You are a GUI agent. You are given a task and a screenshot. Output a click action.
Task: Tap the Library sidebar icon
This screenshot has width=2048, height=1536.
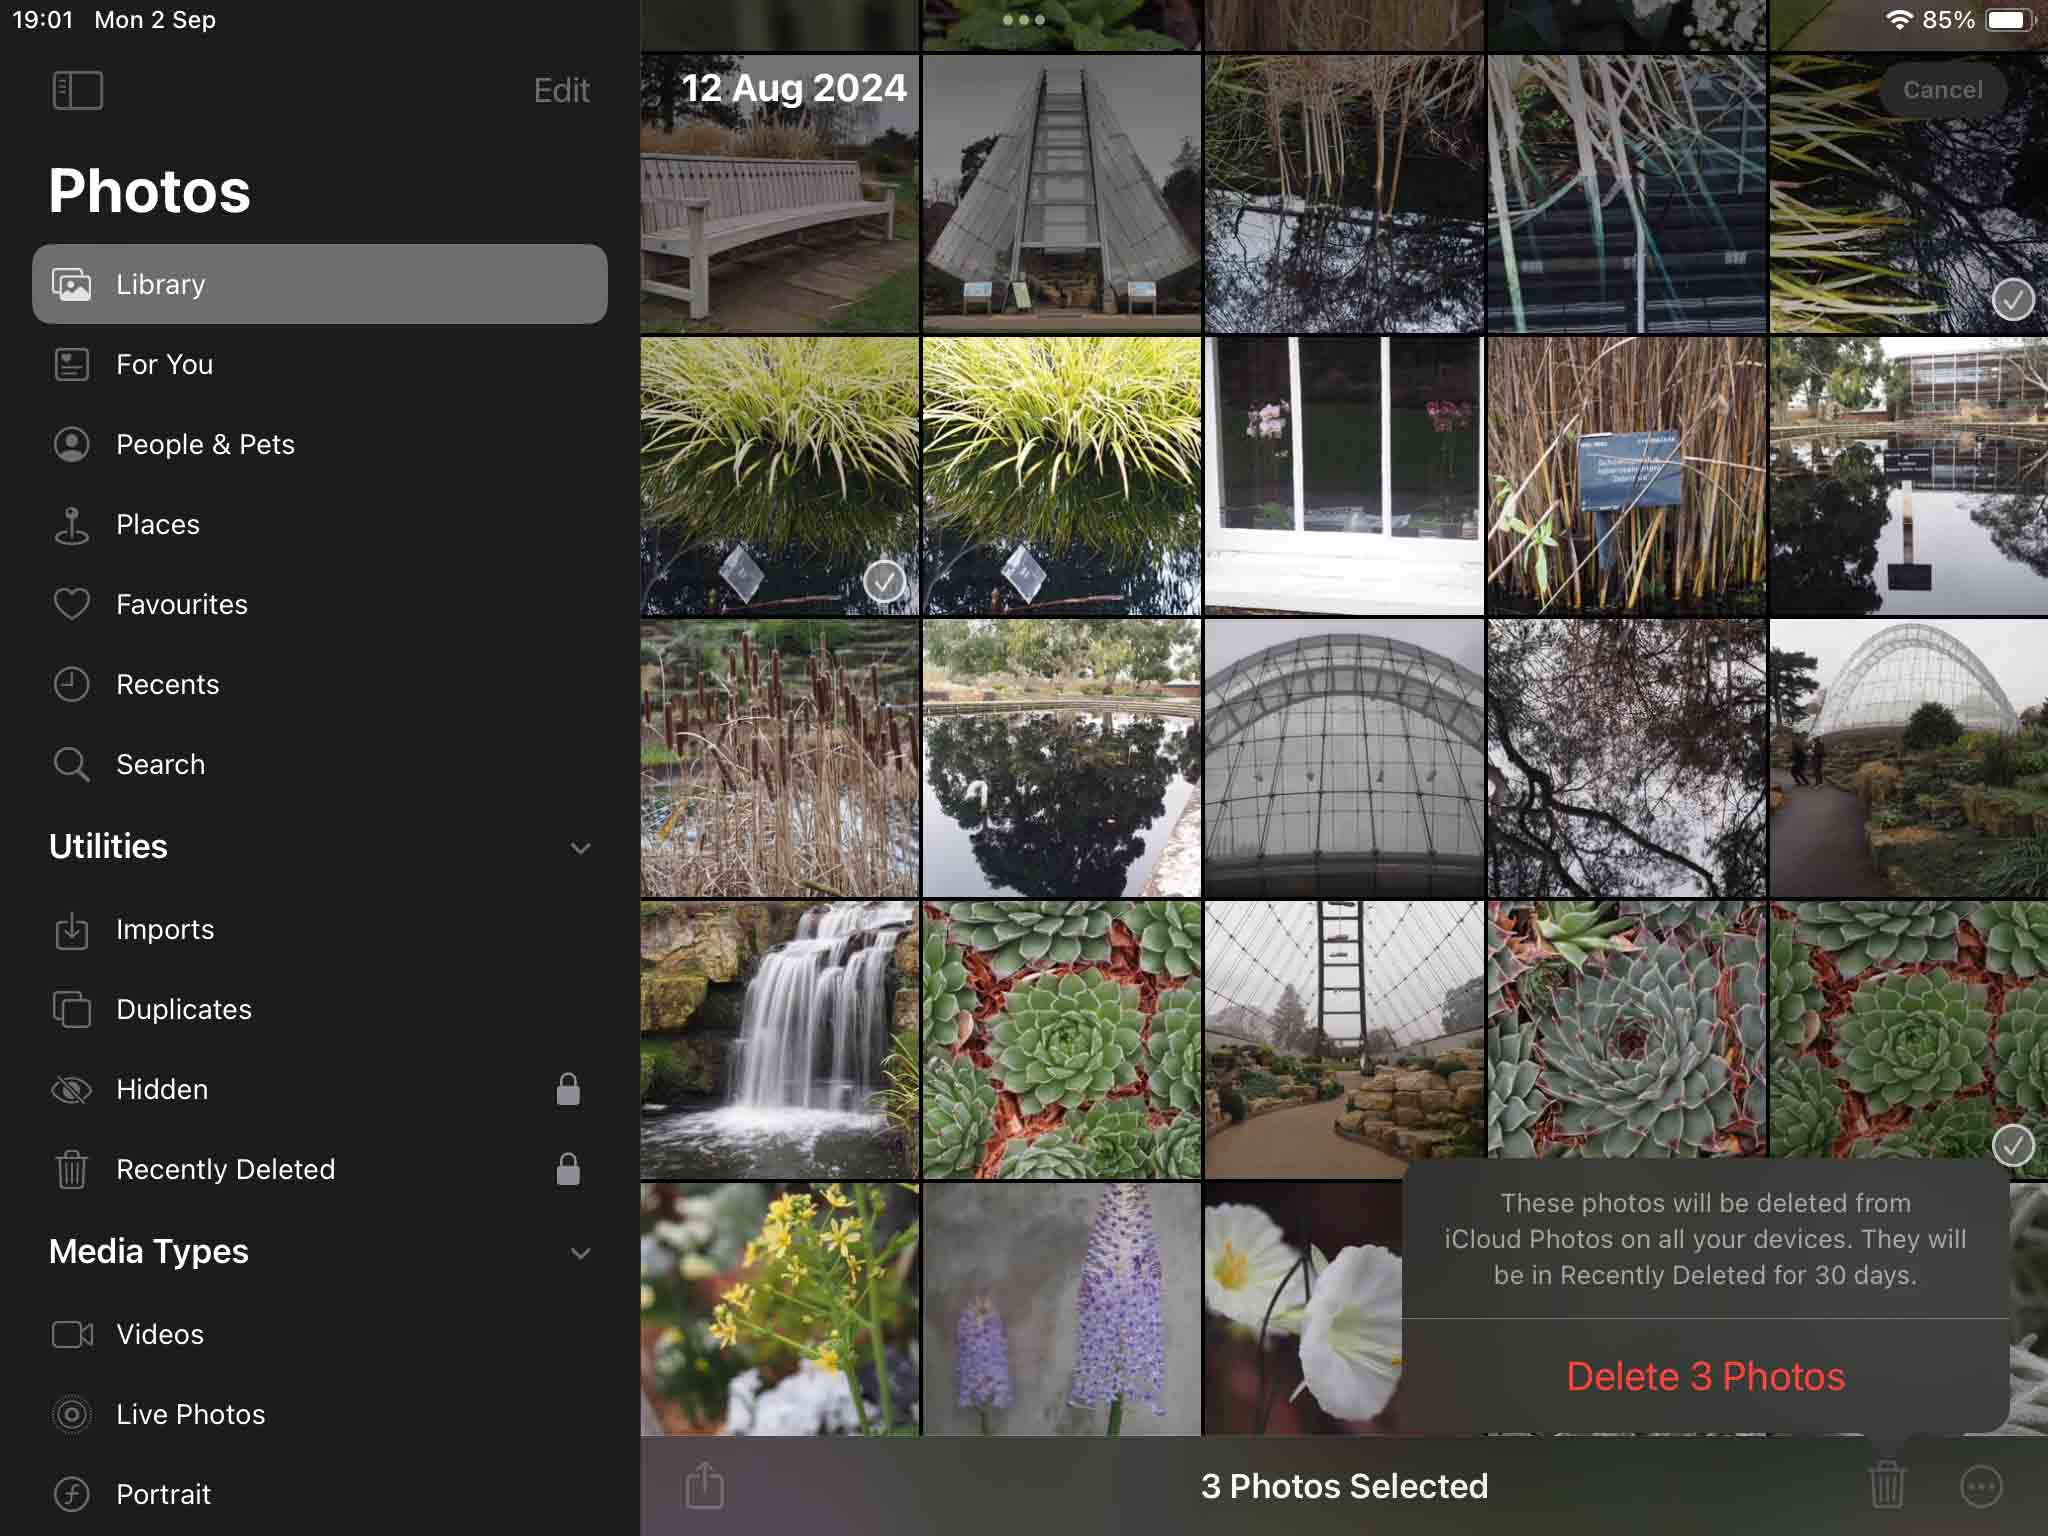coord(71,284)
